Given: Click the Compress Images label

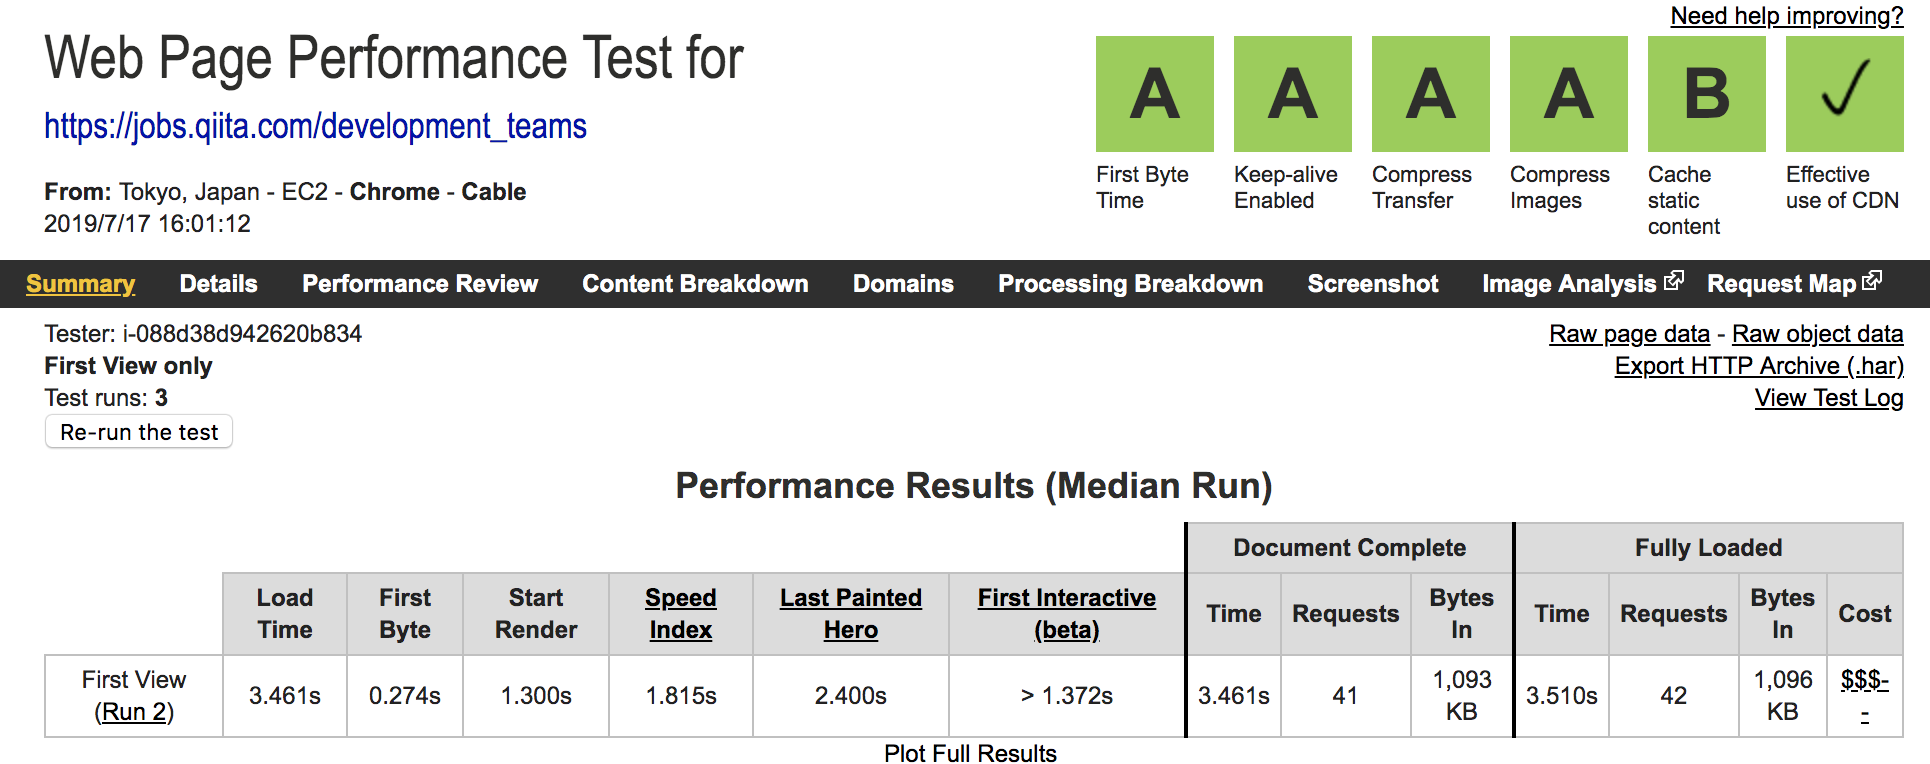Looking at the screenshot, I should click(x=1559, y=187).
